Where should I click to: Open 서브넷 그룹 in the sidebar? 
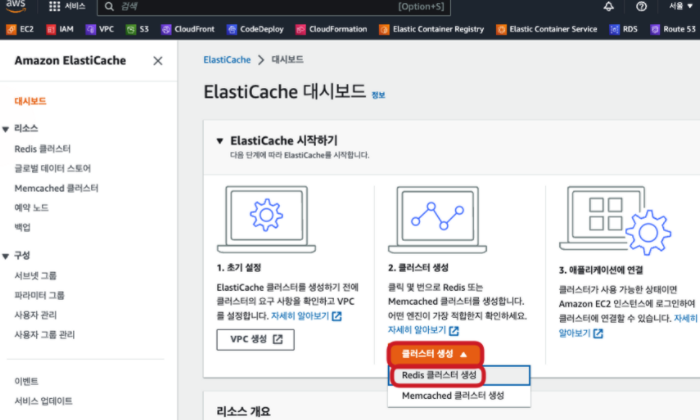(x=35, y=276)
